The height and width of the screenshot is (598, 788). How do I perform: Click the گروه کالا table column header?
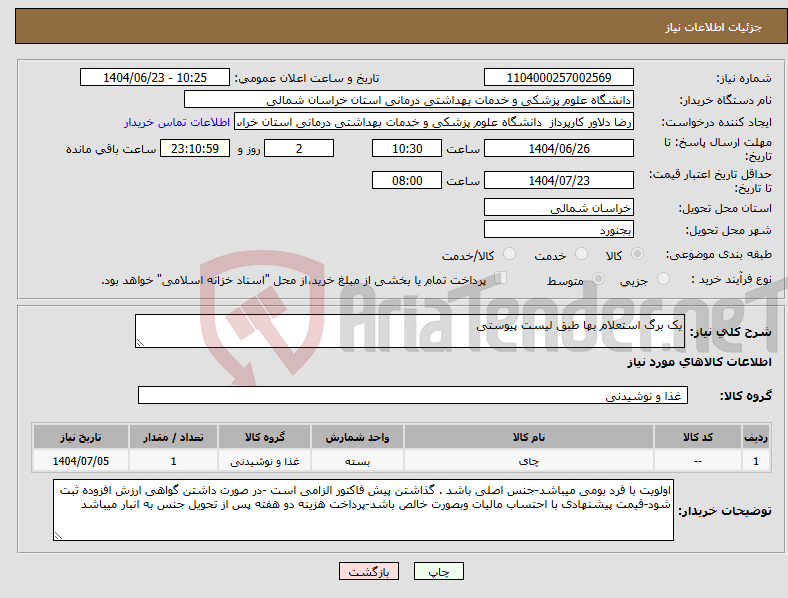(x=264, y=437)
